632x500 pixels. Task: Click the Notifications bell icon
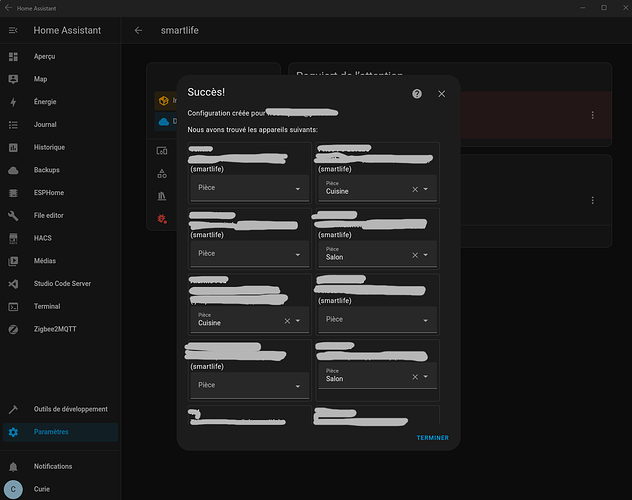pyautogui.click(x=13, y=467)
